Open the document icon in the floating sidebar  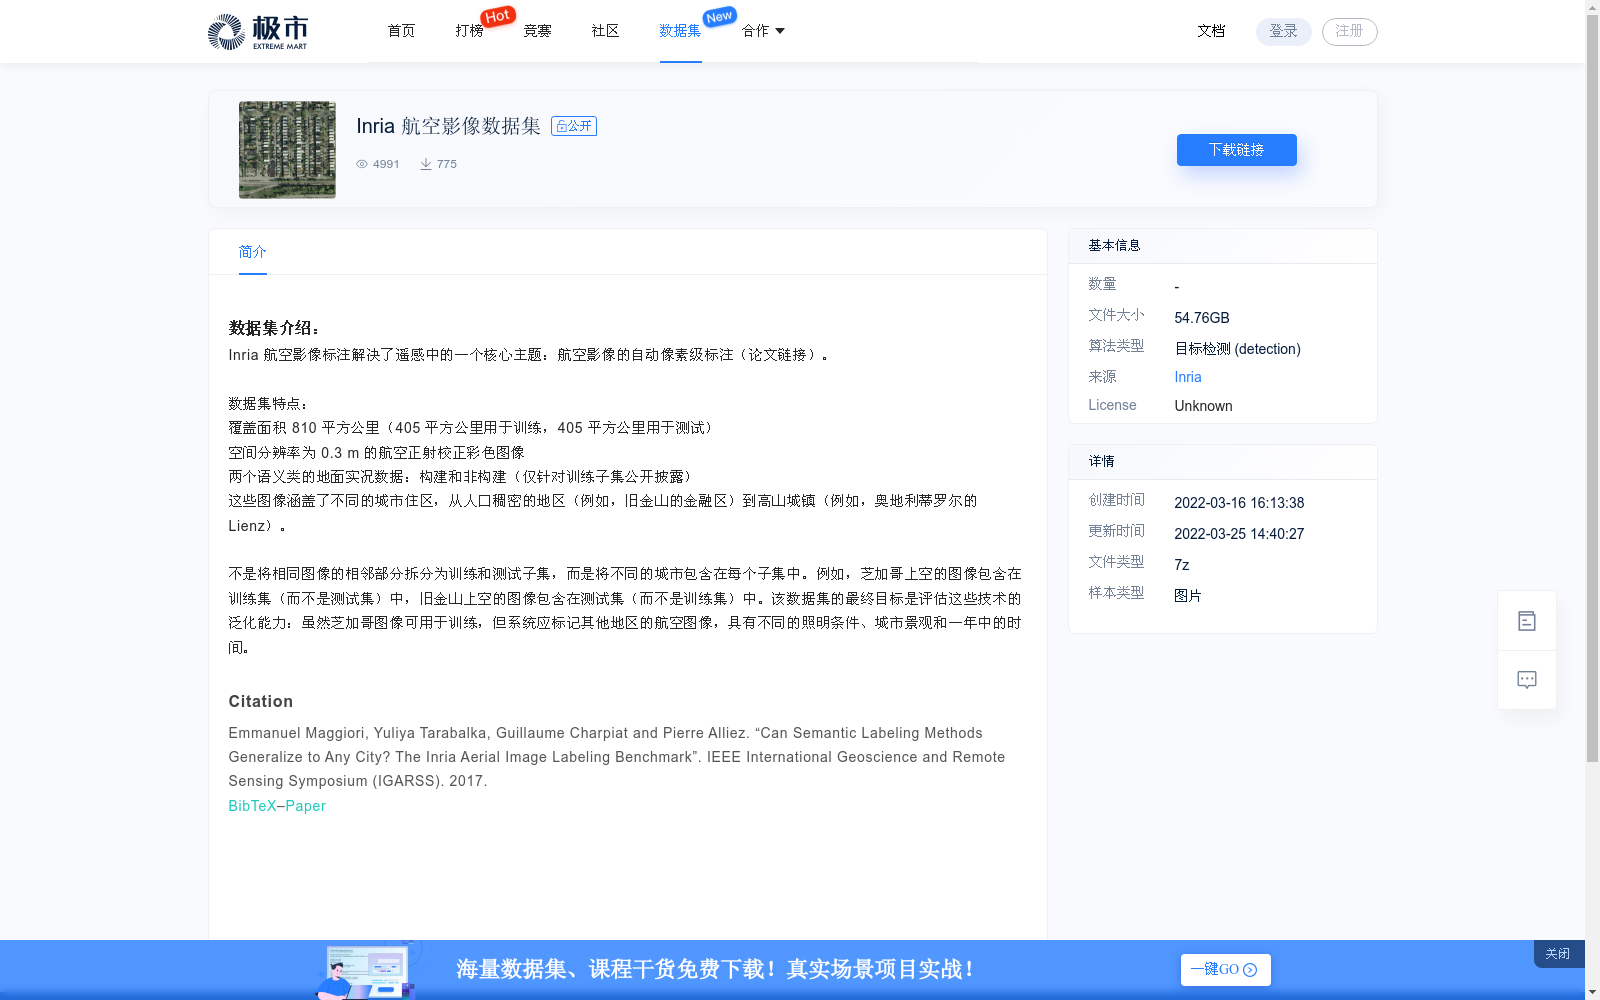(x=1526, y=621)
